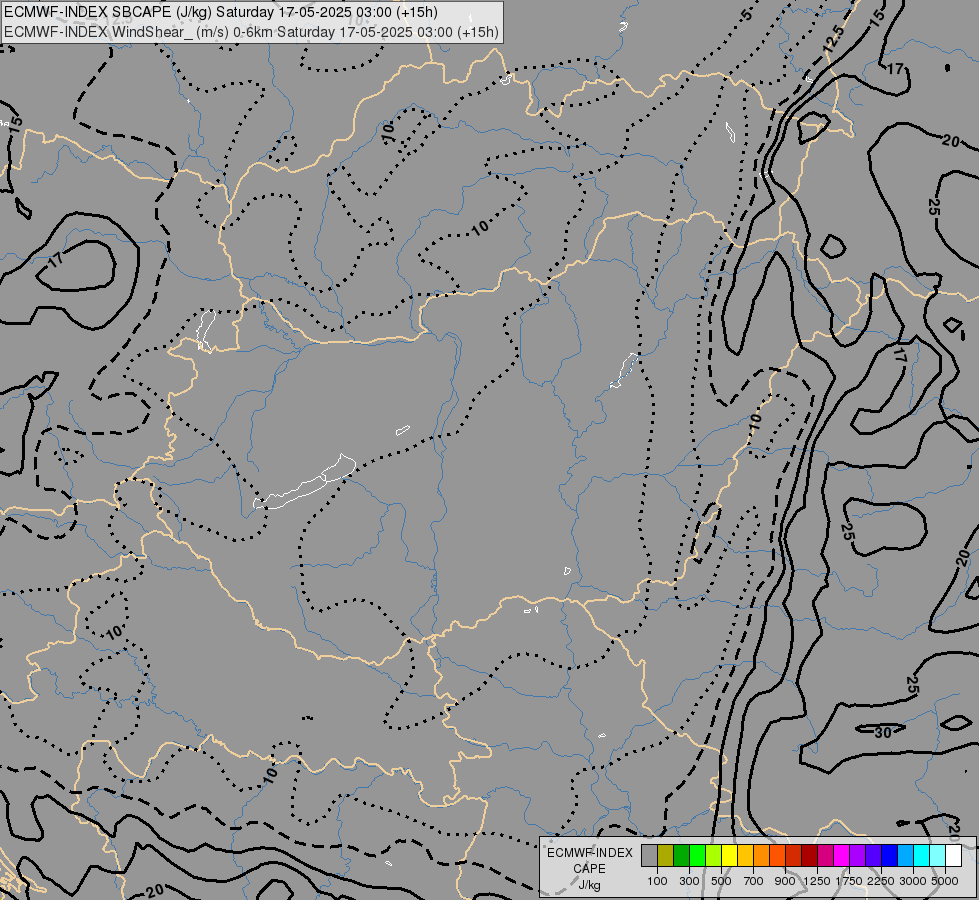Select the bright yellow legend swatch
979x900 pixels.
730,856
